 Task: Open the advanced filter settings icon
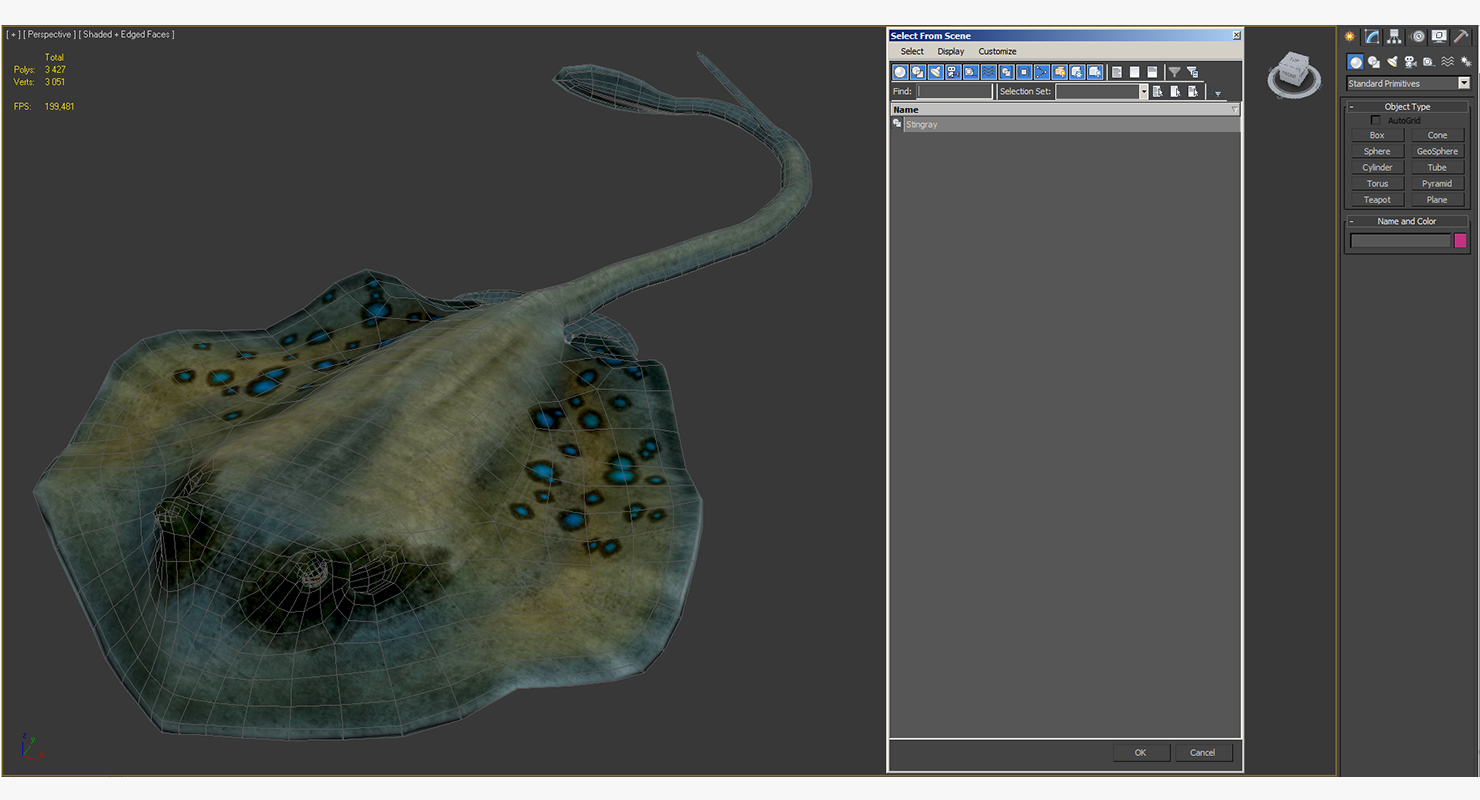pos(1193,72)
